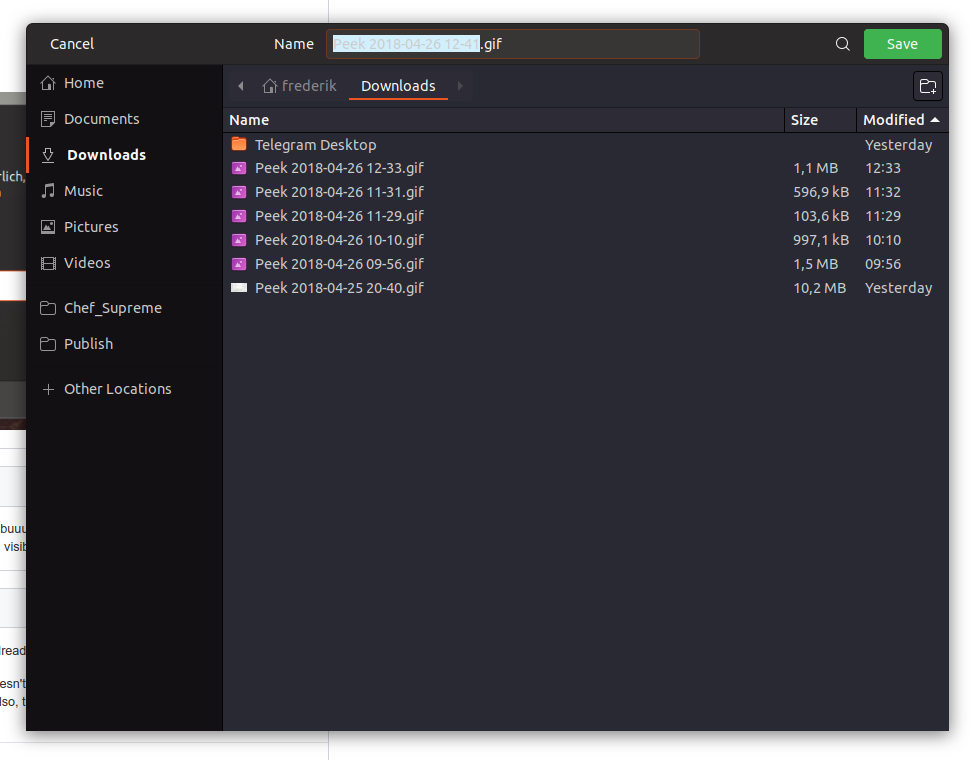Select the Videos sidebar entry
Viewport: 975px width, 760px height.
point(124,263)
